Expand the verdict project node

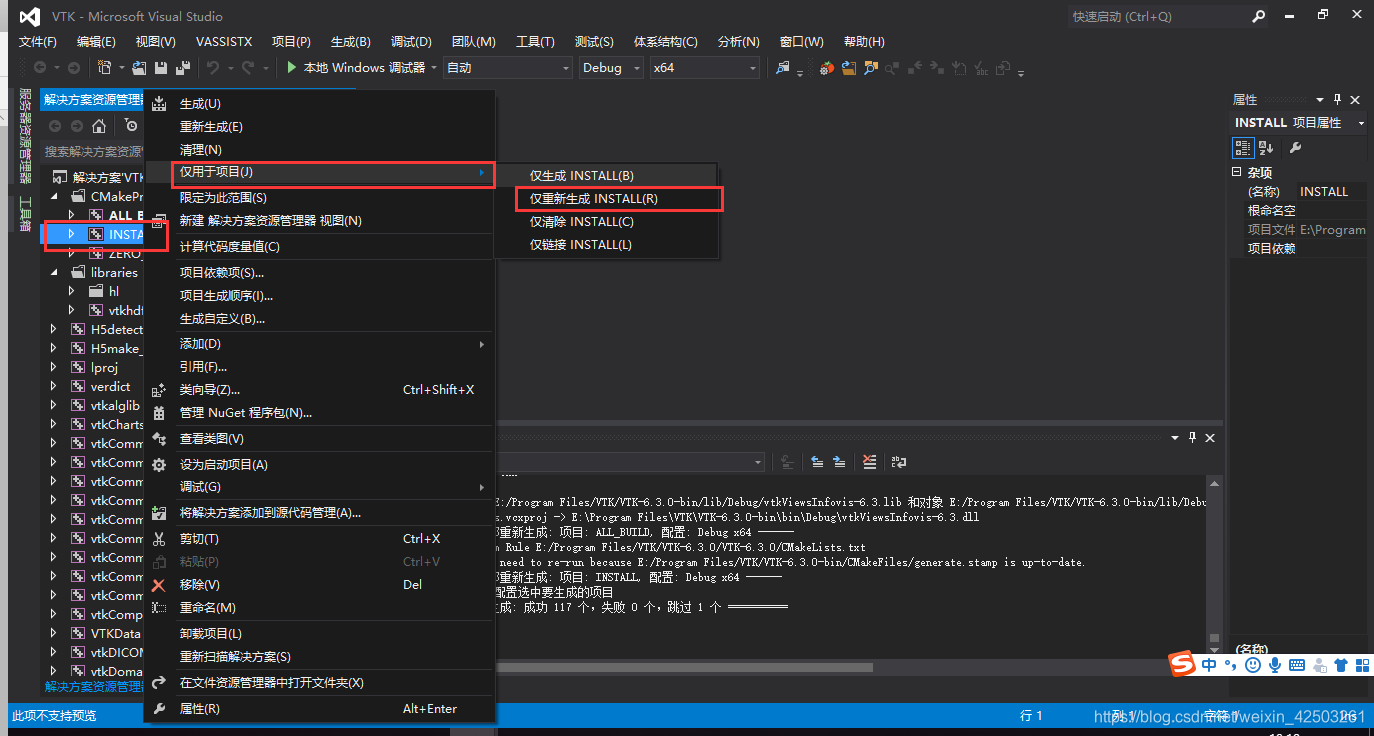click(54, 386)
